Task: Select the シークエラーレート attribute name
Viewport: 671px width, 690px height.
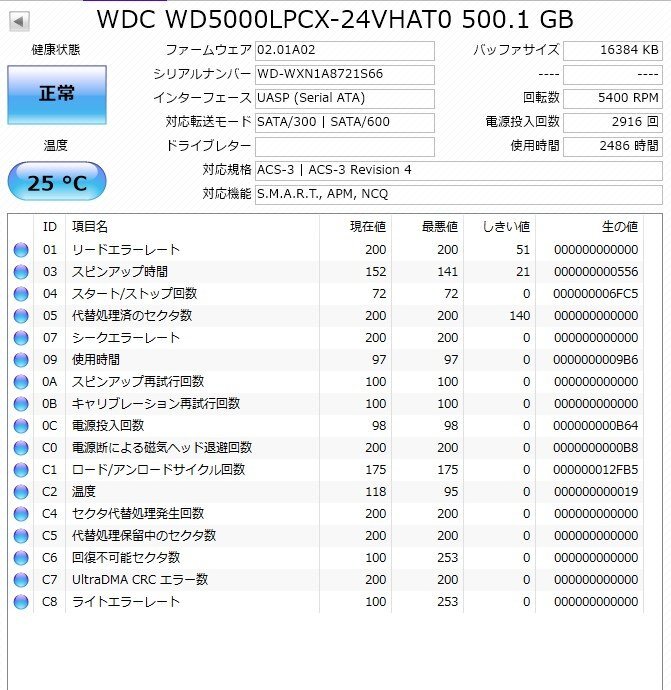Action: tap(126, 338)
